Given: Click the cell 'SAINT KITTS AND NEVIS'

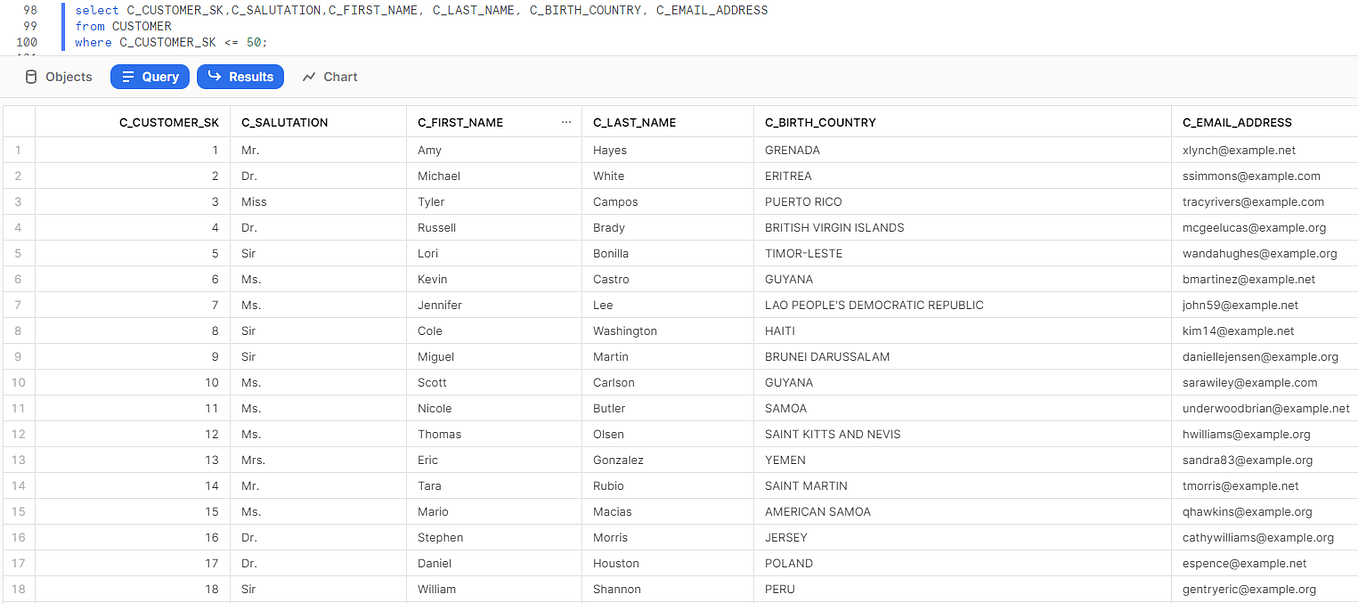Looking at the screenshot, I should pos(832,435).
